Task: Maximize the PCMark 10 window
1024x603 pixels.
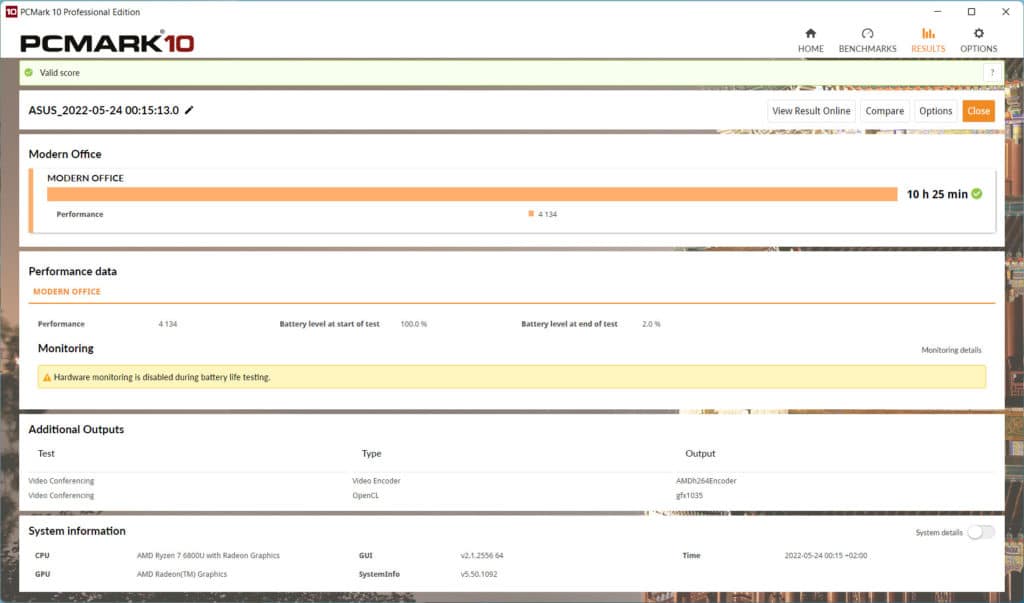Action: 971,12
